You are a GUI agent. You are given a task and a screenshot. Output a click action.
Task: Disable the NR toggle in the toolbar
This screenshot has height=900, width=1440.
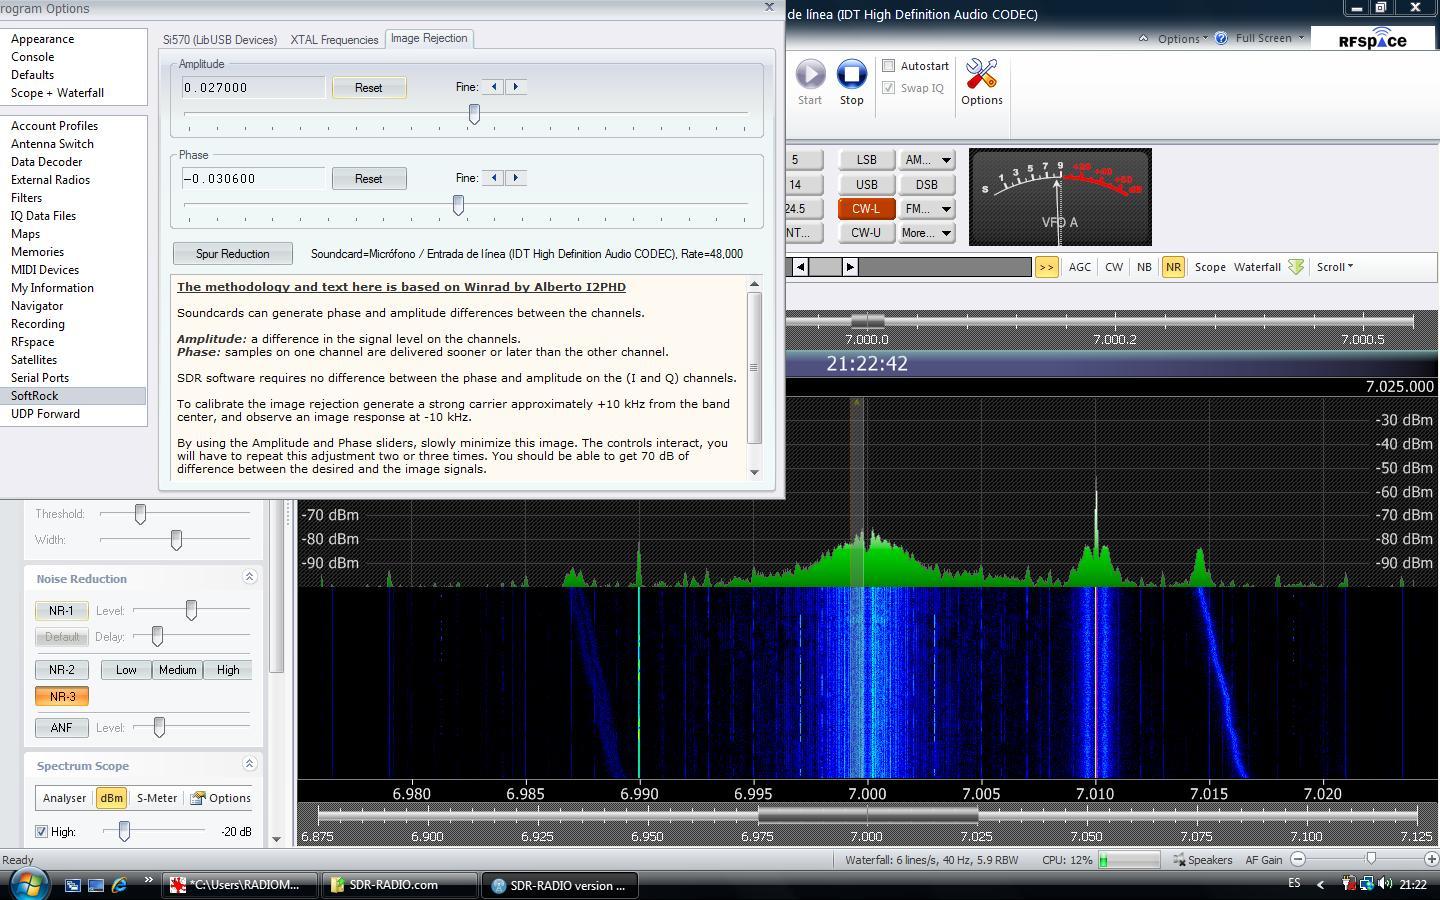click(1172, 267)
